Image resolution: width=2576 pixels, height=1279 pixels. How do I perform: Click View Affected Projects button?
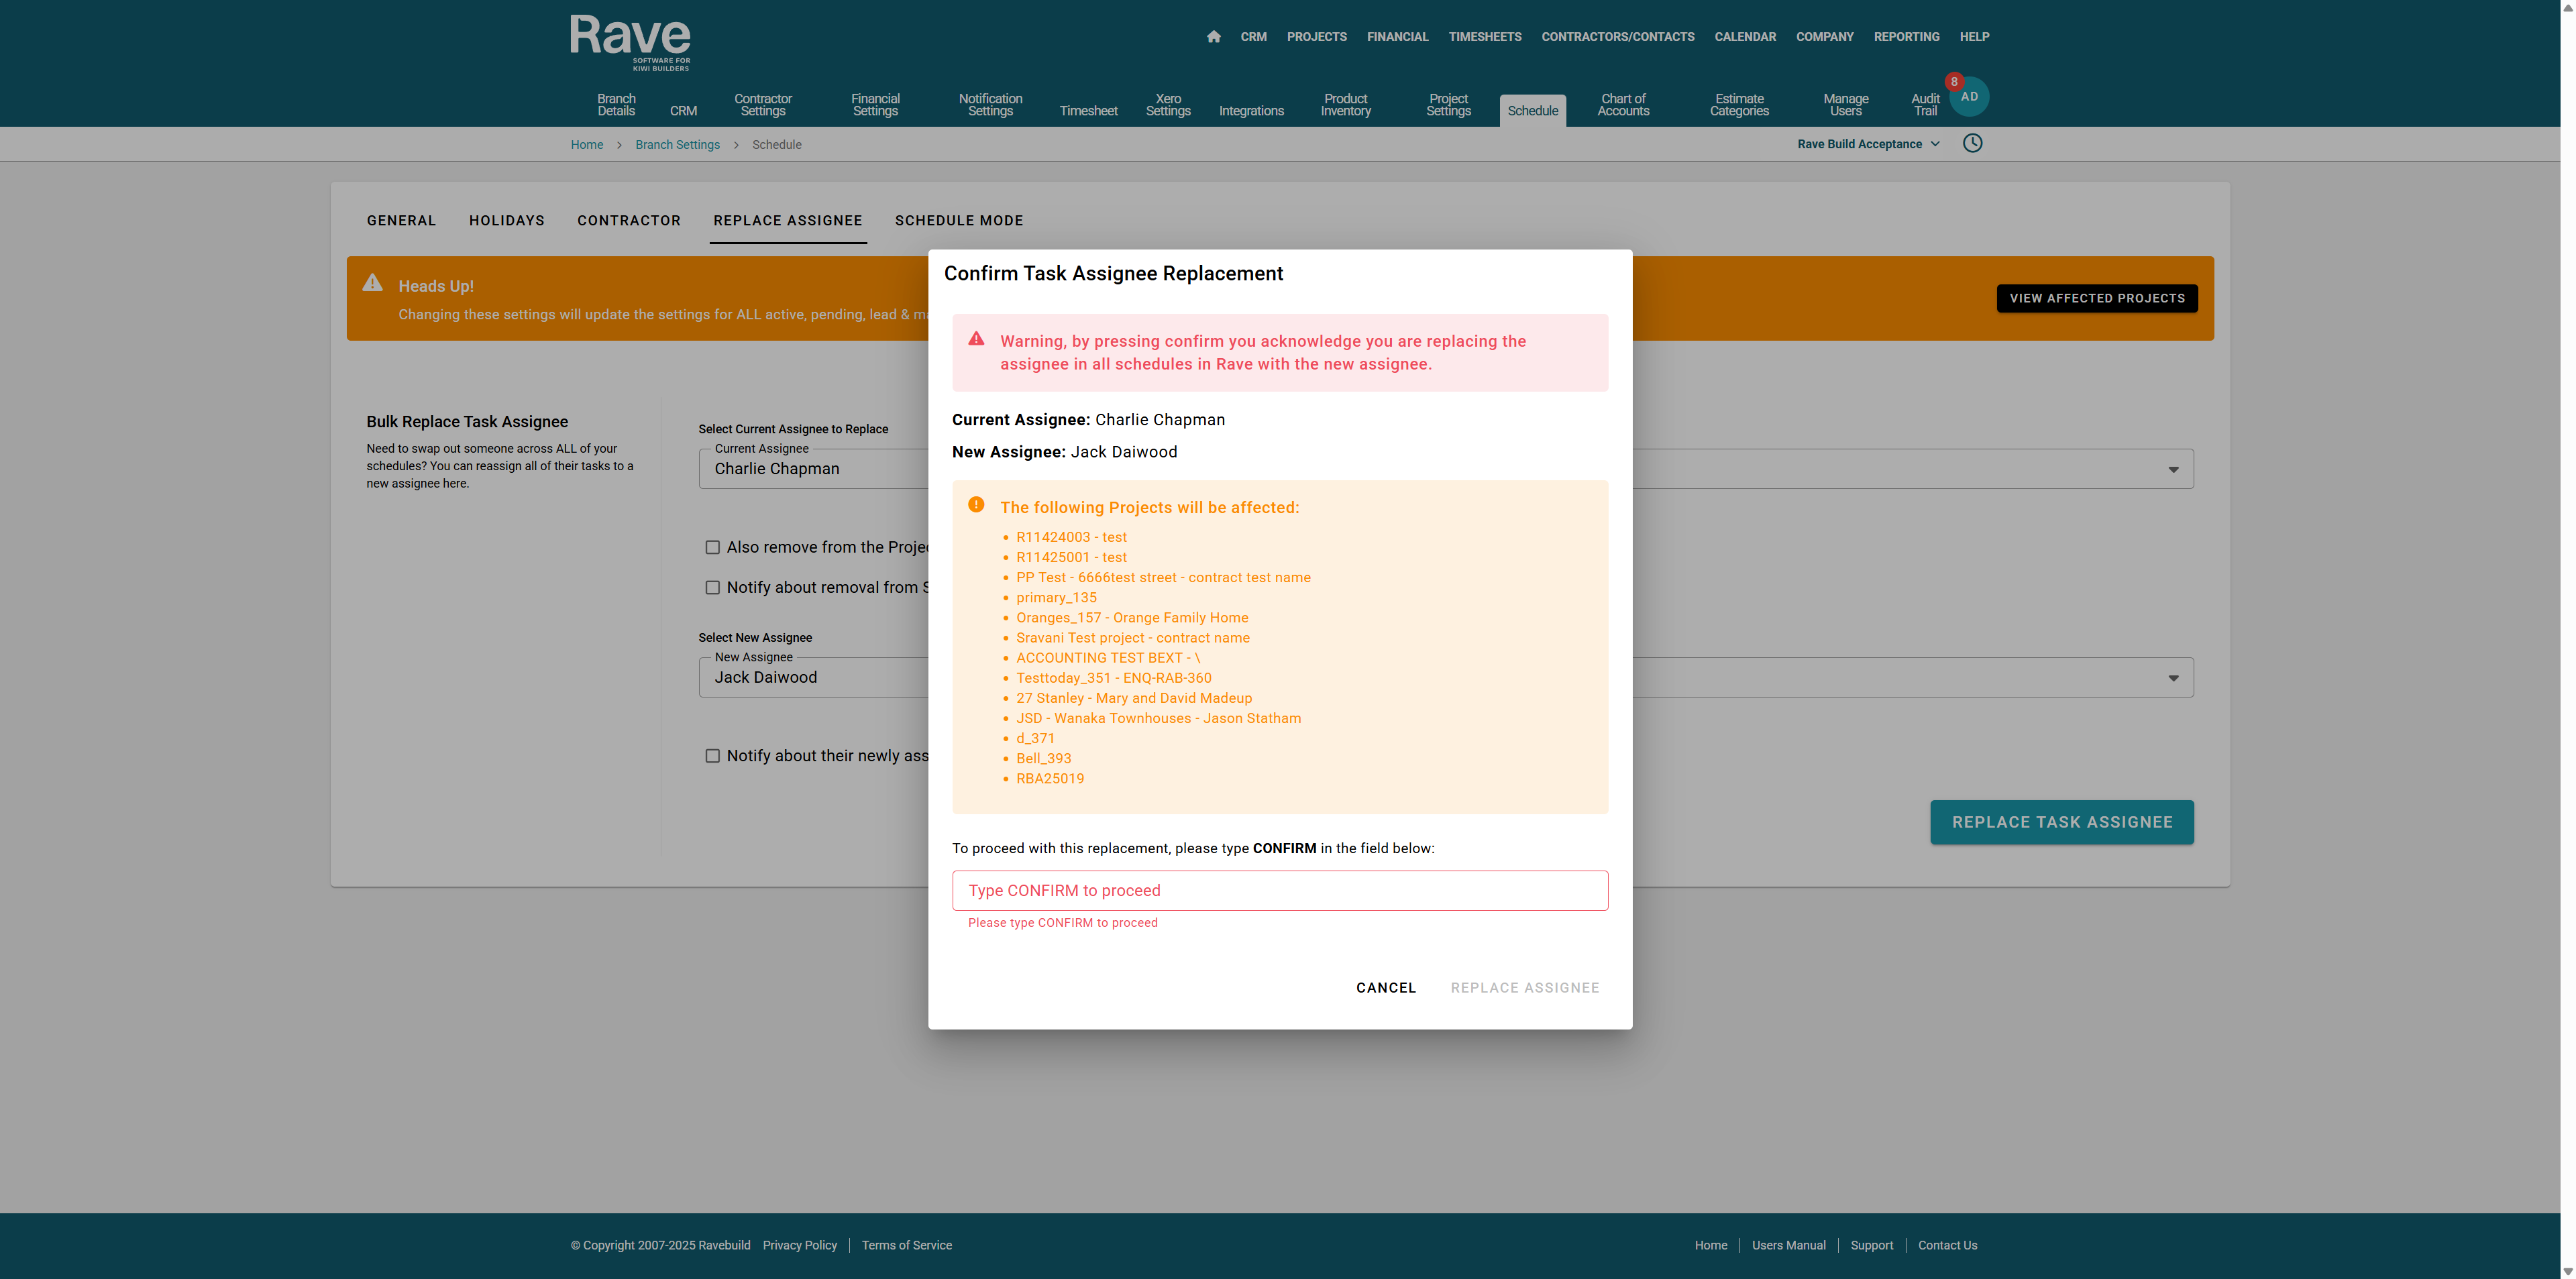(x=2096, y=298)
